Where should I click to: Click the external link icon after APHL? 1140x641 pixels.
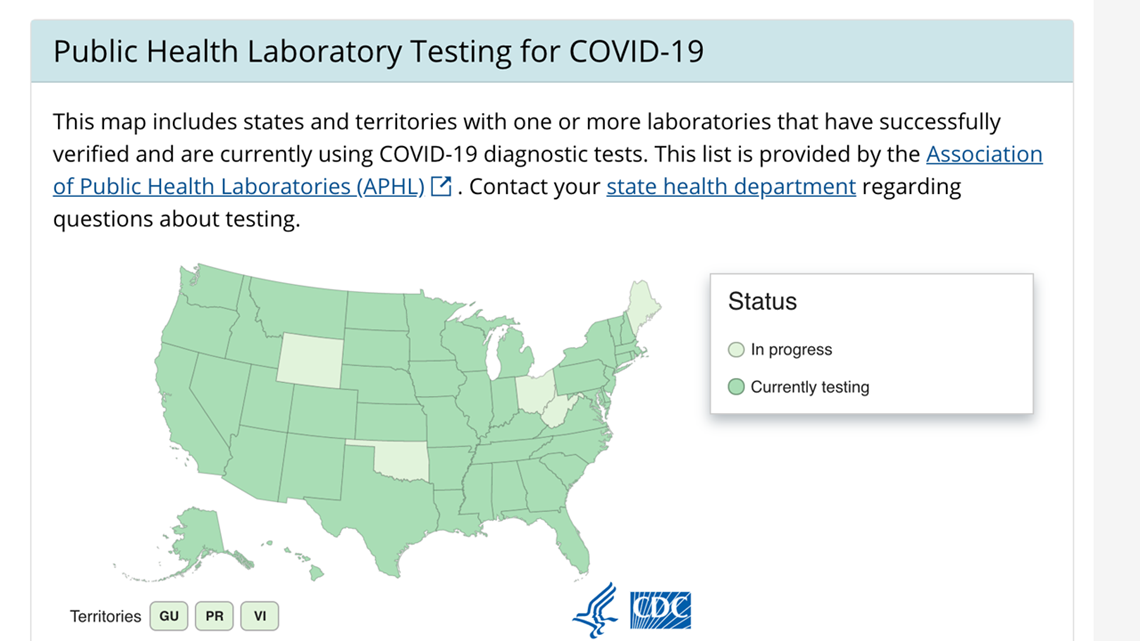click(x=441, y=187)
